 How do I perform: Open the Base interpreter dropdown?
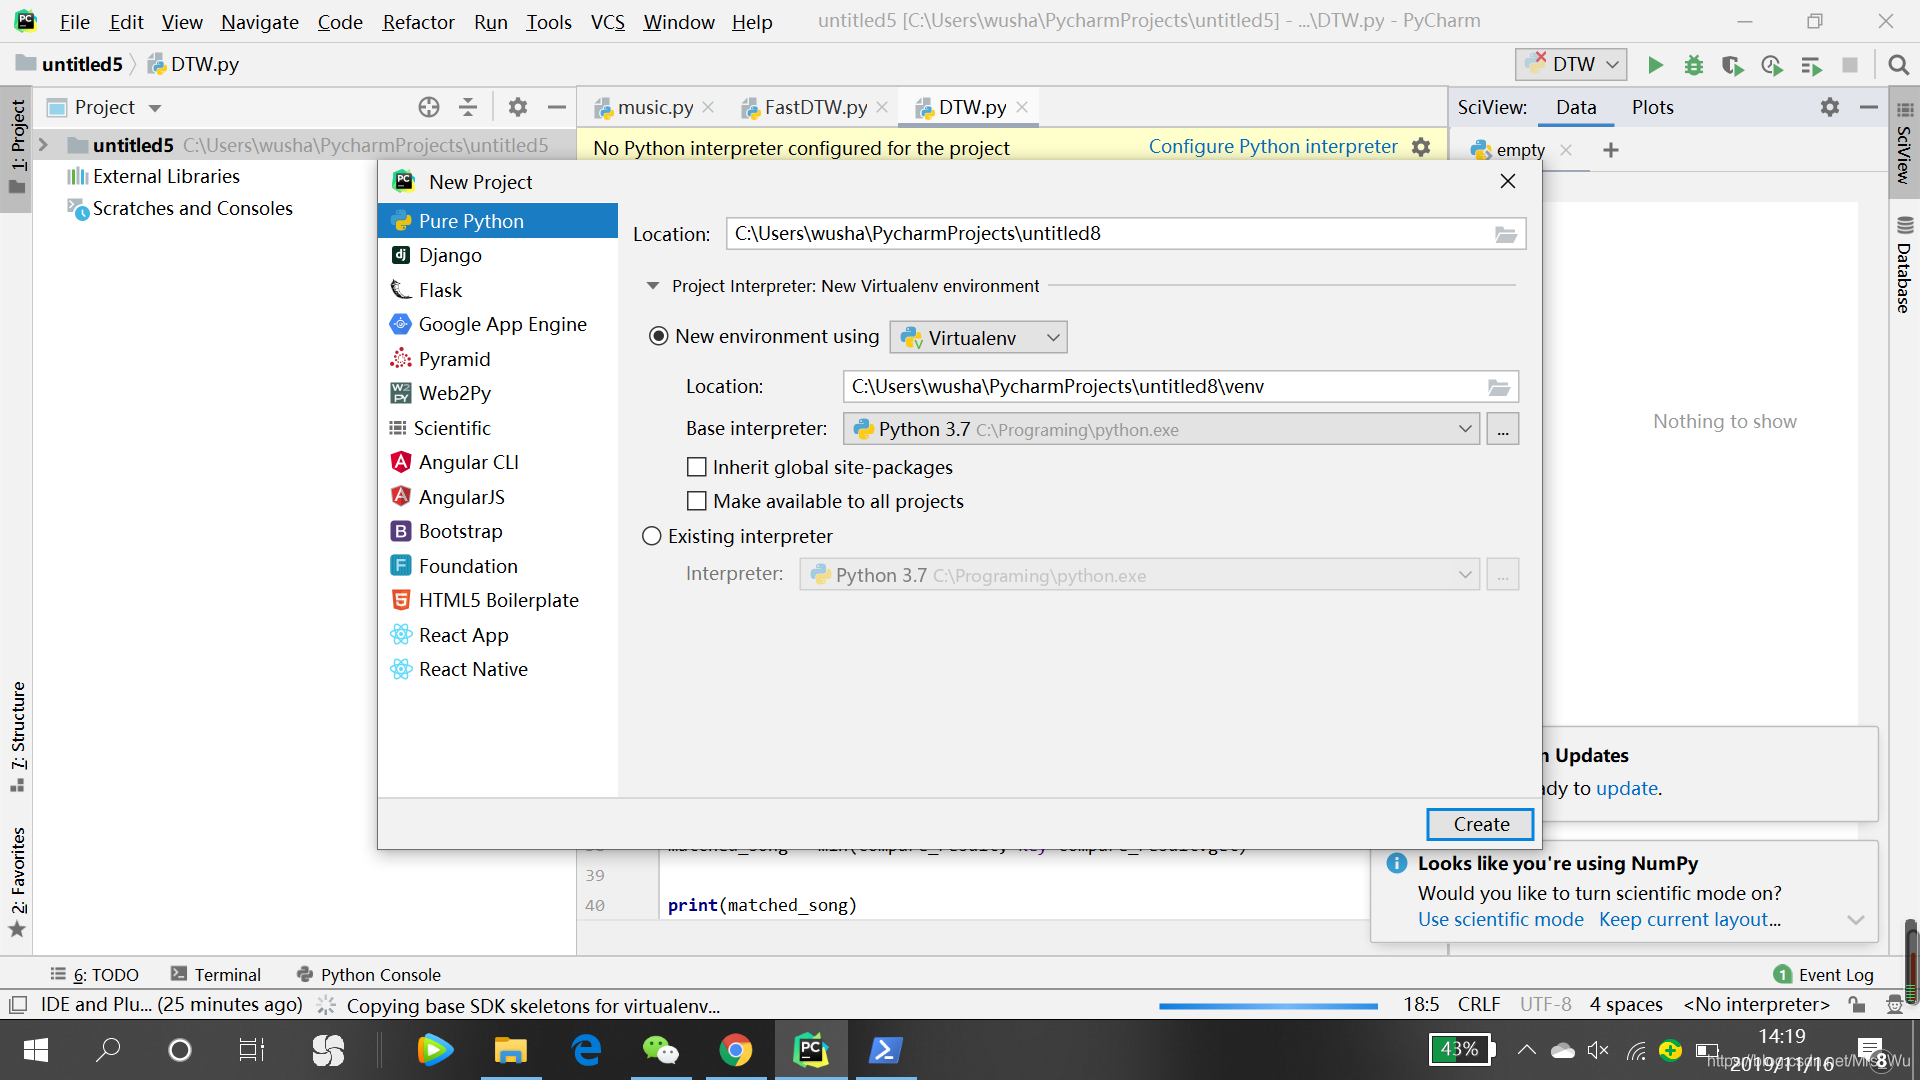tap(1161, 429)
